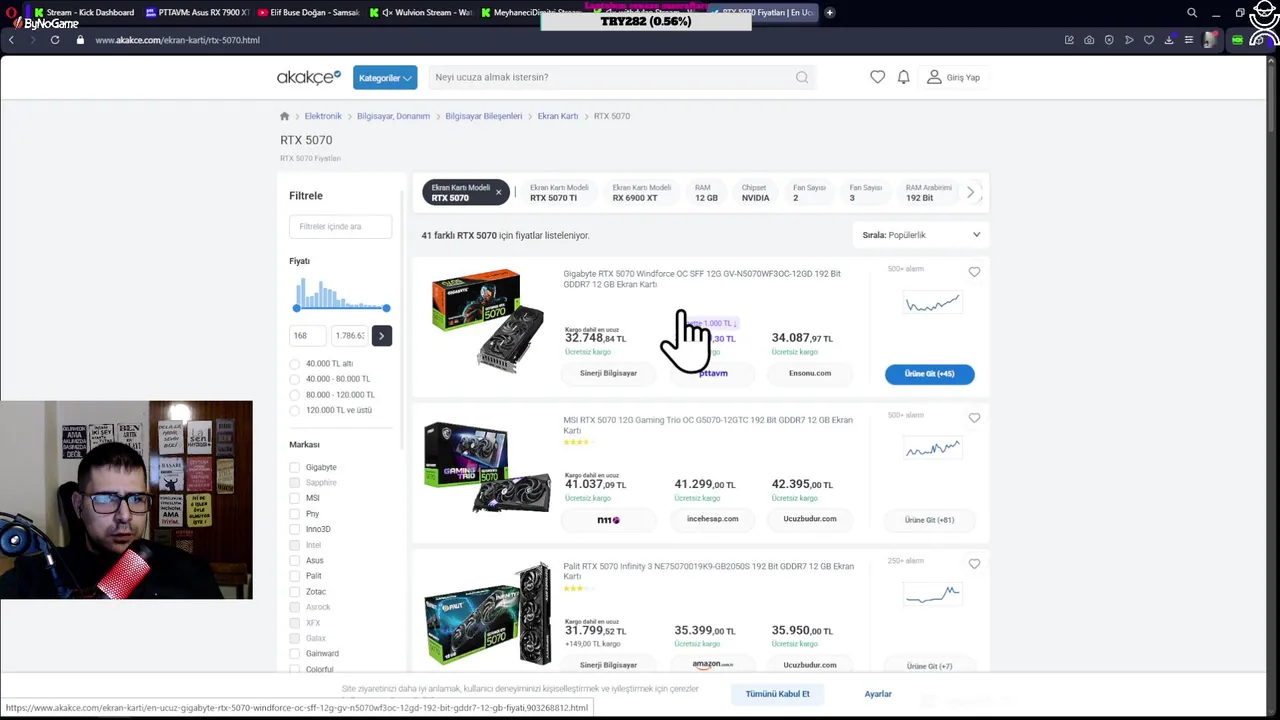Favorite the Gigabyte RTX 5070 Windforce card
Screen dimensions: 1280x720
tap(974, 272)
